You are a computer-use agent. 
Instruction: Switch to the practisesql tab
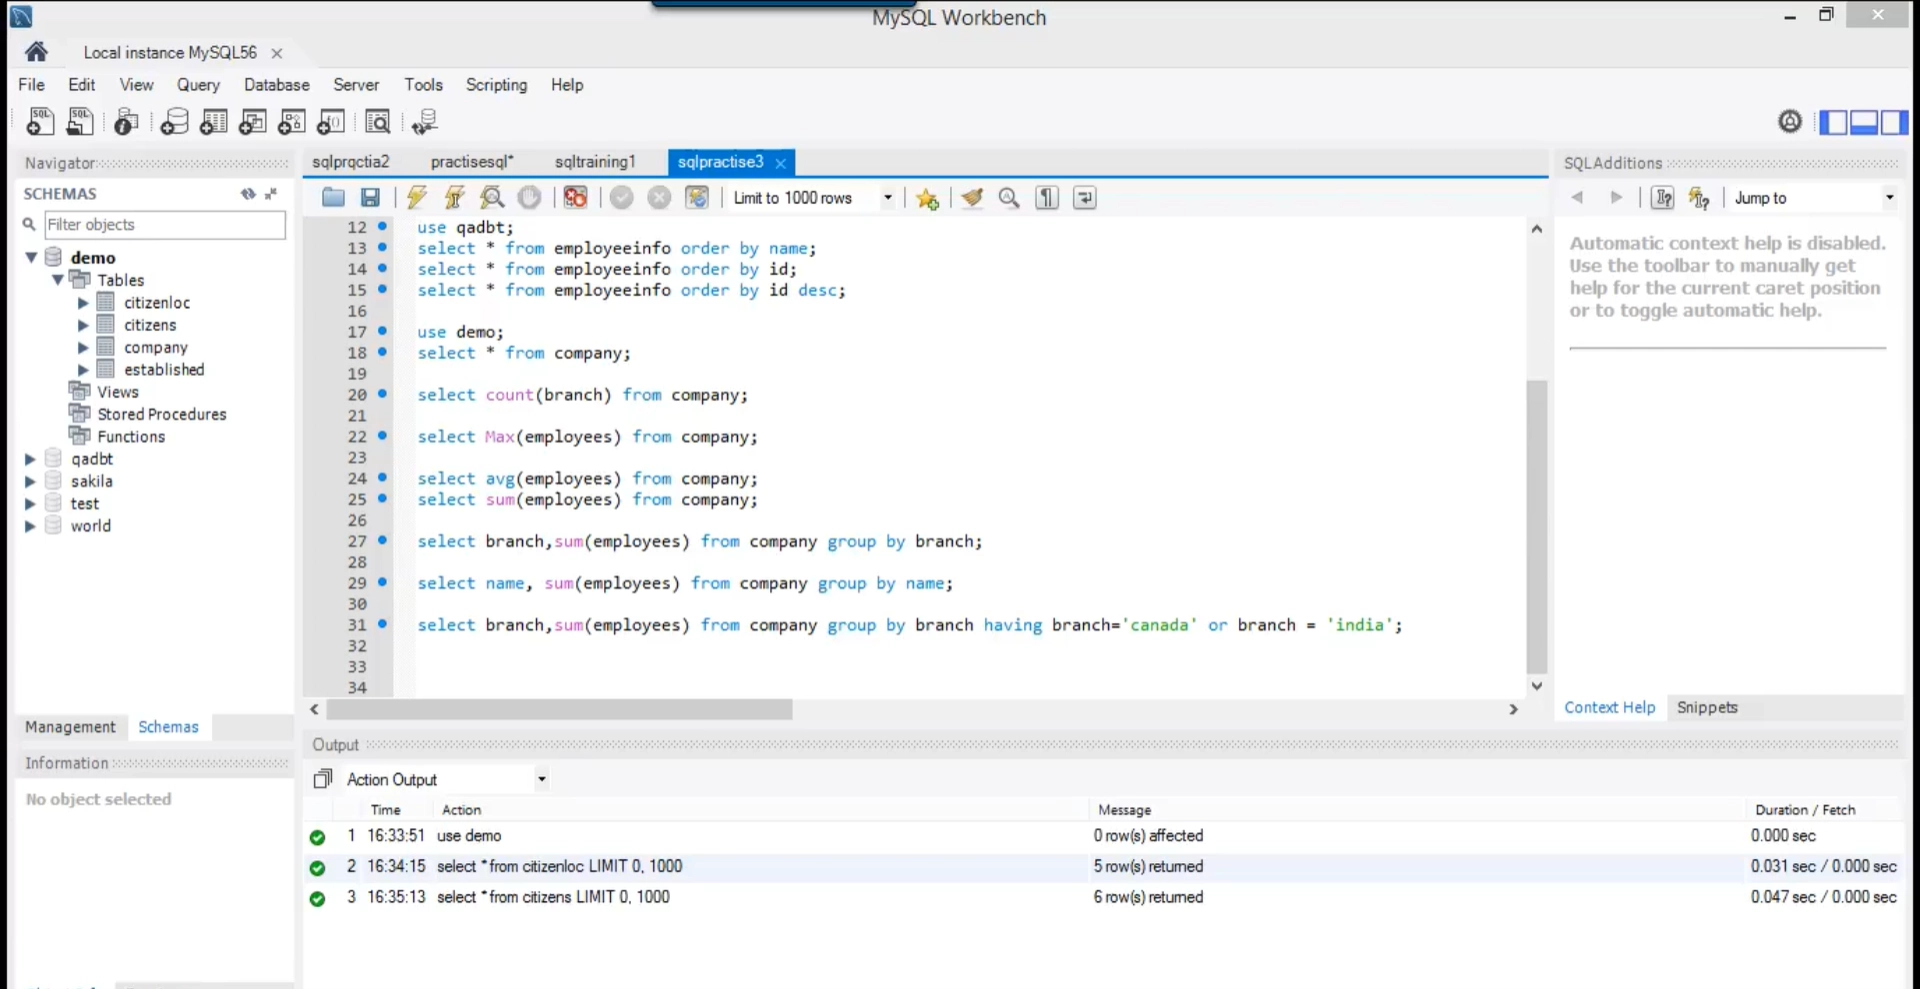tap(472, 162)
